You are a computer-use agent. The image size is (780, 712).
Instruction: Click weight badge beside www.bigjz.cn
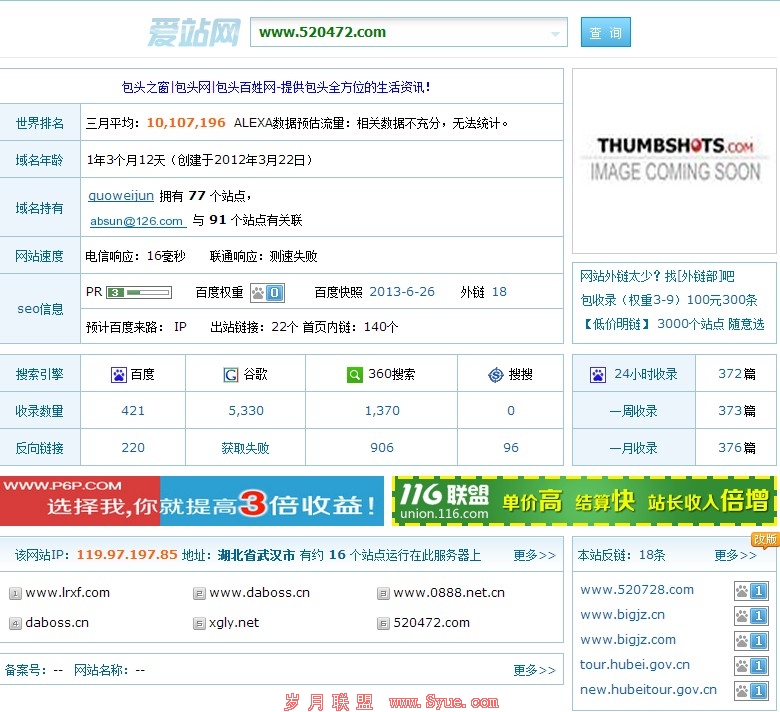pos(751,616)
